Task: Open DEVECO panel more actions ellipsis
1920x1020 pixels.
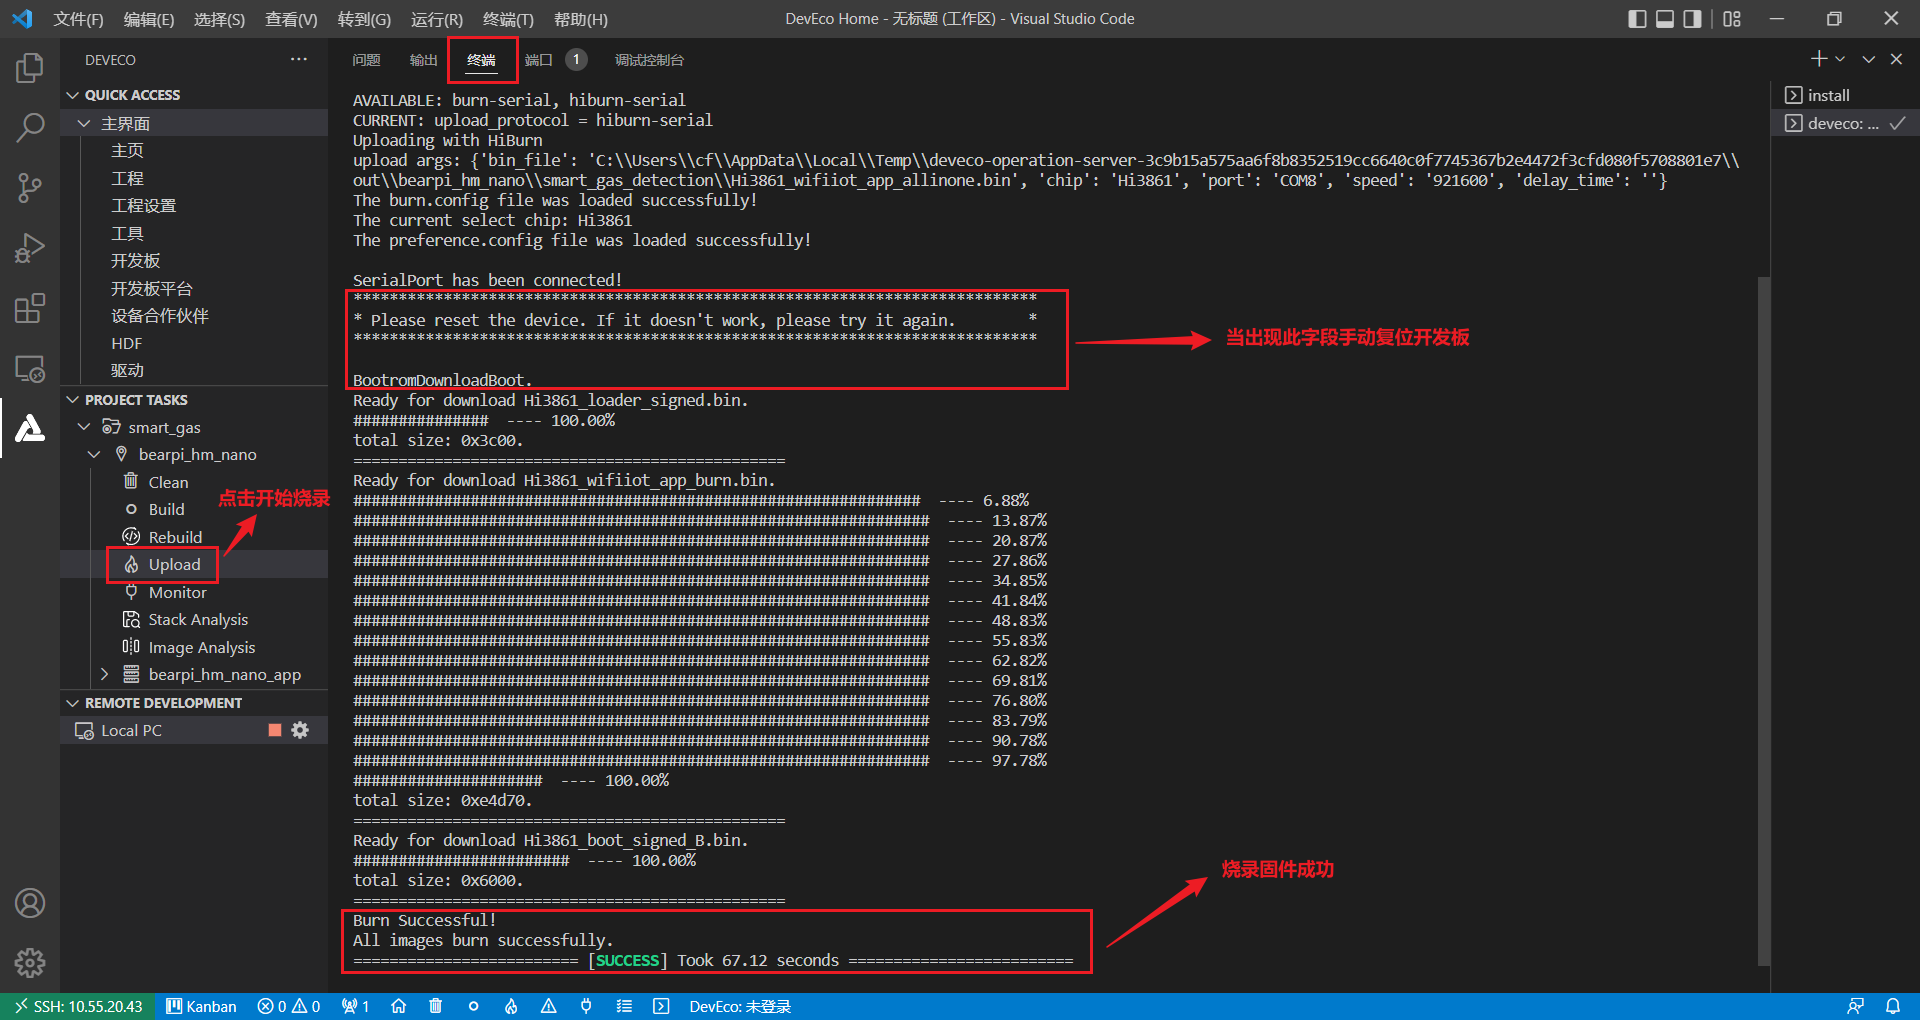Action: tap(298, 59)
